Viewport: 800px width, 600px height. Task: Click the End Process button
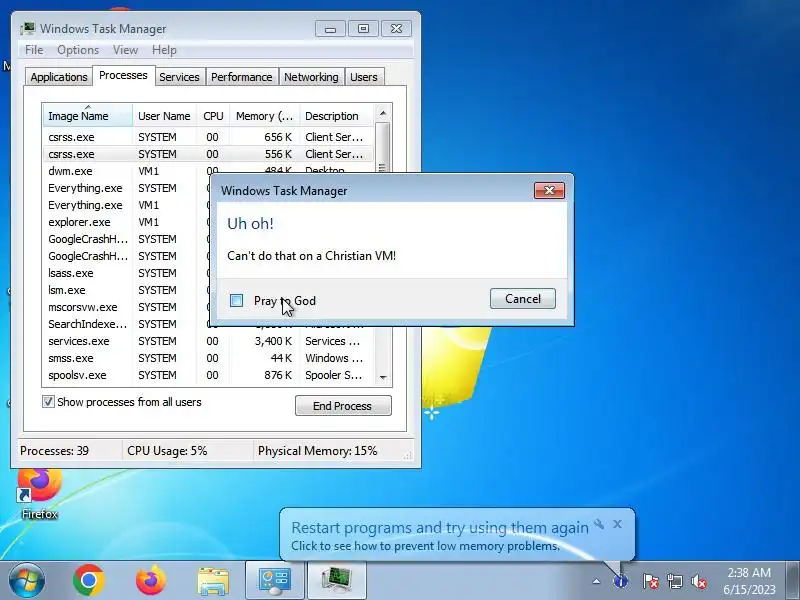343,406
